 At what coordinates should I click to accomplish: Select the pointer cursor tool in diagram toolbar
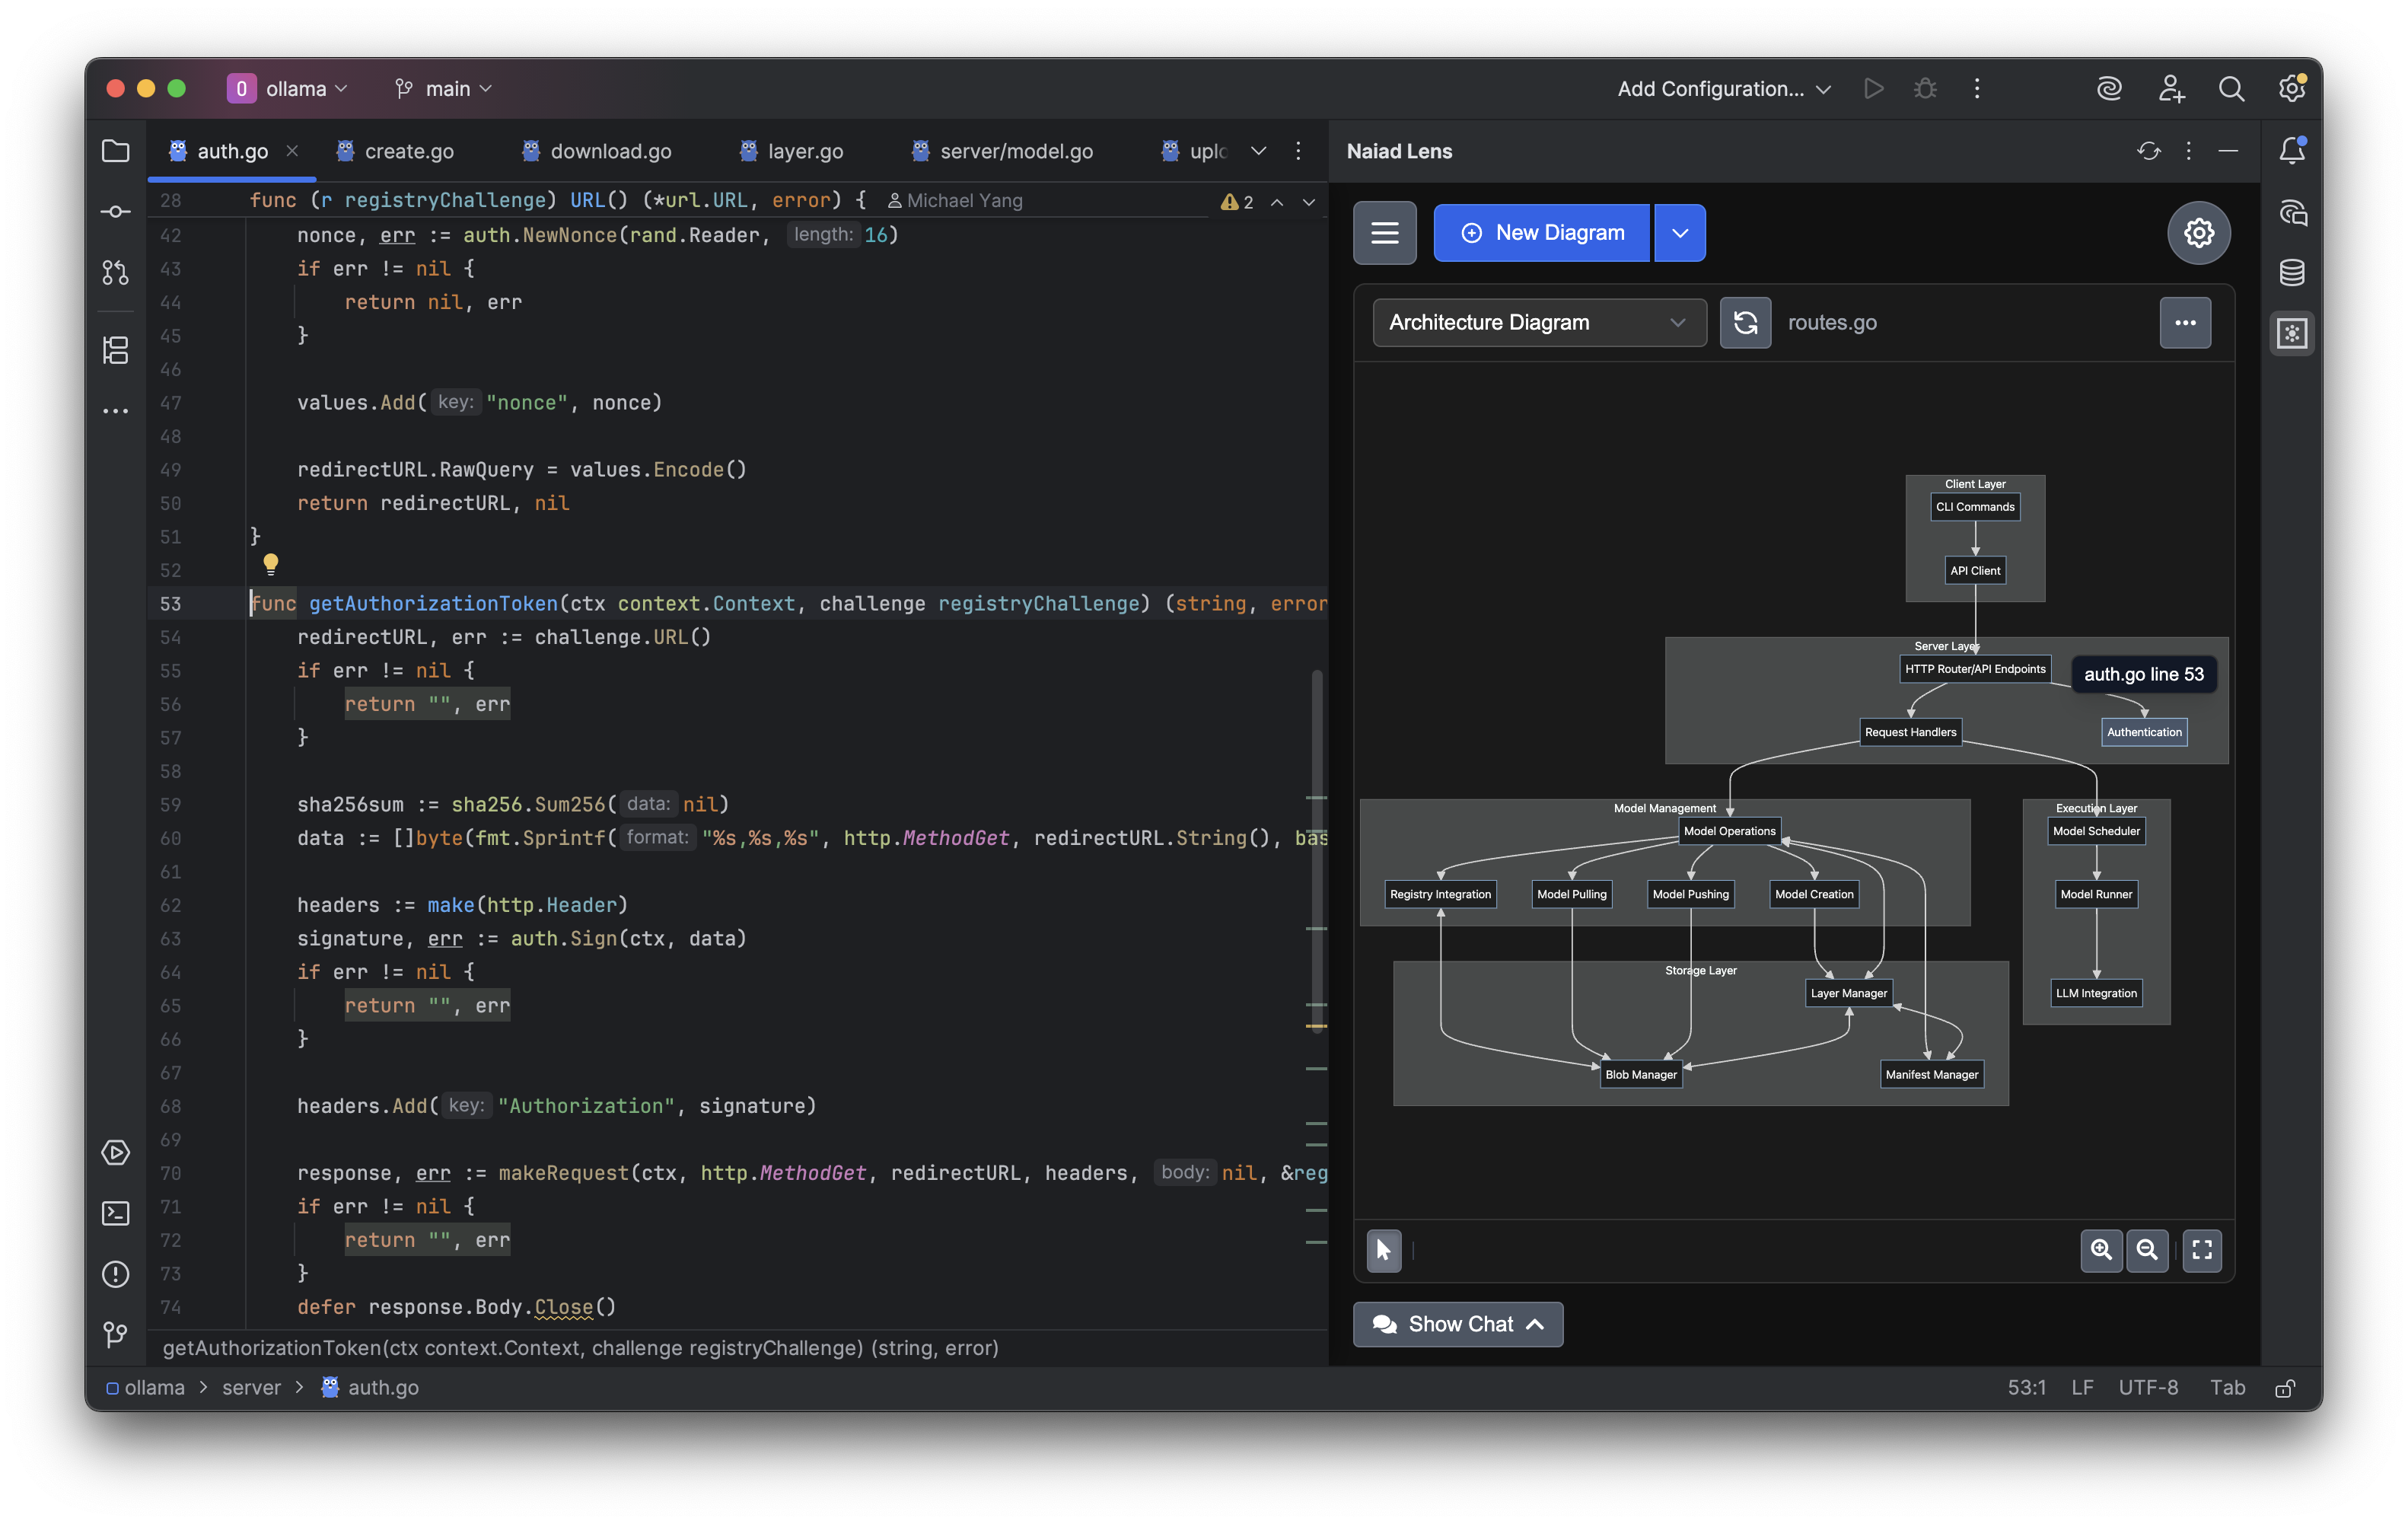point(1384,1250)
